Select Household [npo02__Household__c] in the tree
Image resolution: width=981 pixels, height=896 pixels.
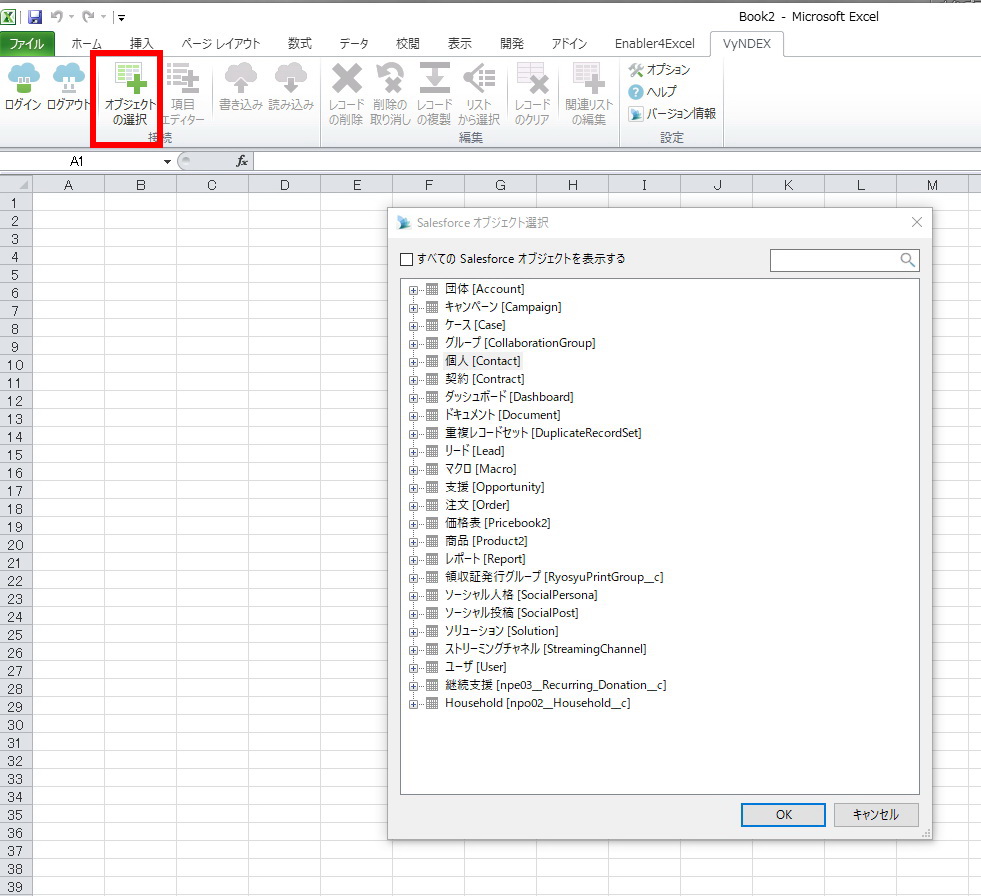tap(537, 703)
